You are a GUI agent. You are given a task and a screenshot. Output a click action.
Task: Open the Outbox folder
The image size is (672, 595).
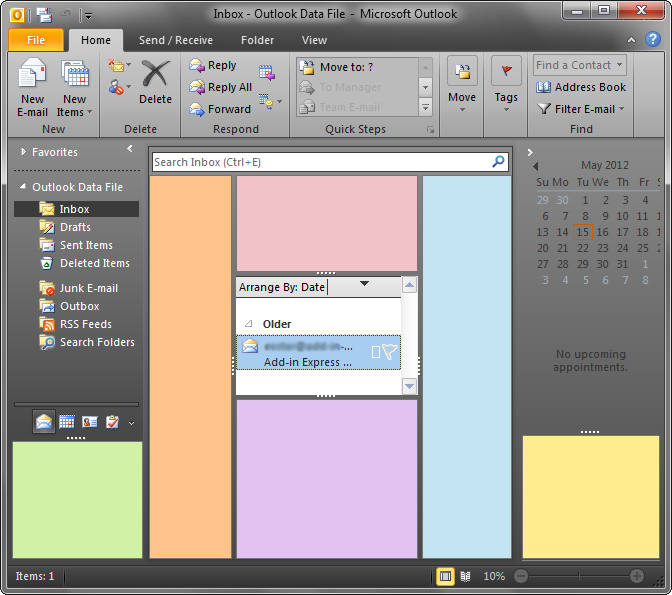pyautogui.click(x=69, y=306)
